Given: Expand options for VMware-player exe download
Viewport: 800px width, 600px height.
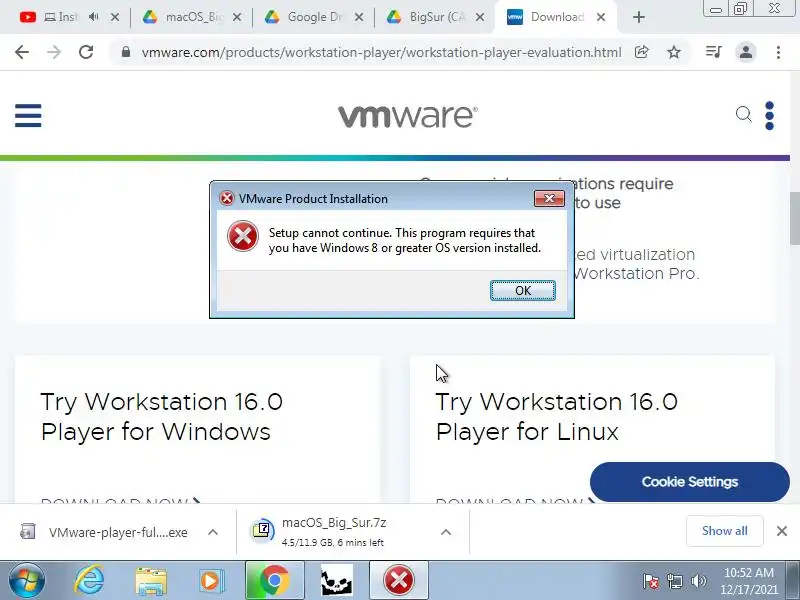Looking at the screenshot, I should [x=213, y=532].
